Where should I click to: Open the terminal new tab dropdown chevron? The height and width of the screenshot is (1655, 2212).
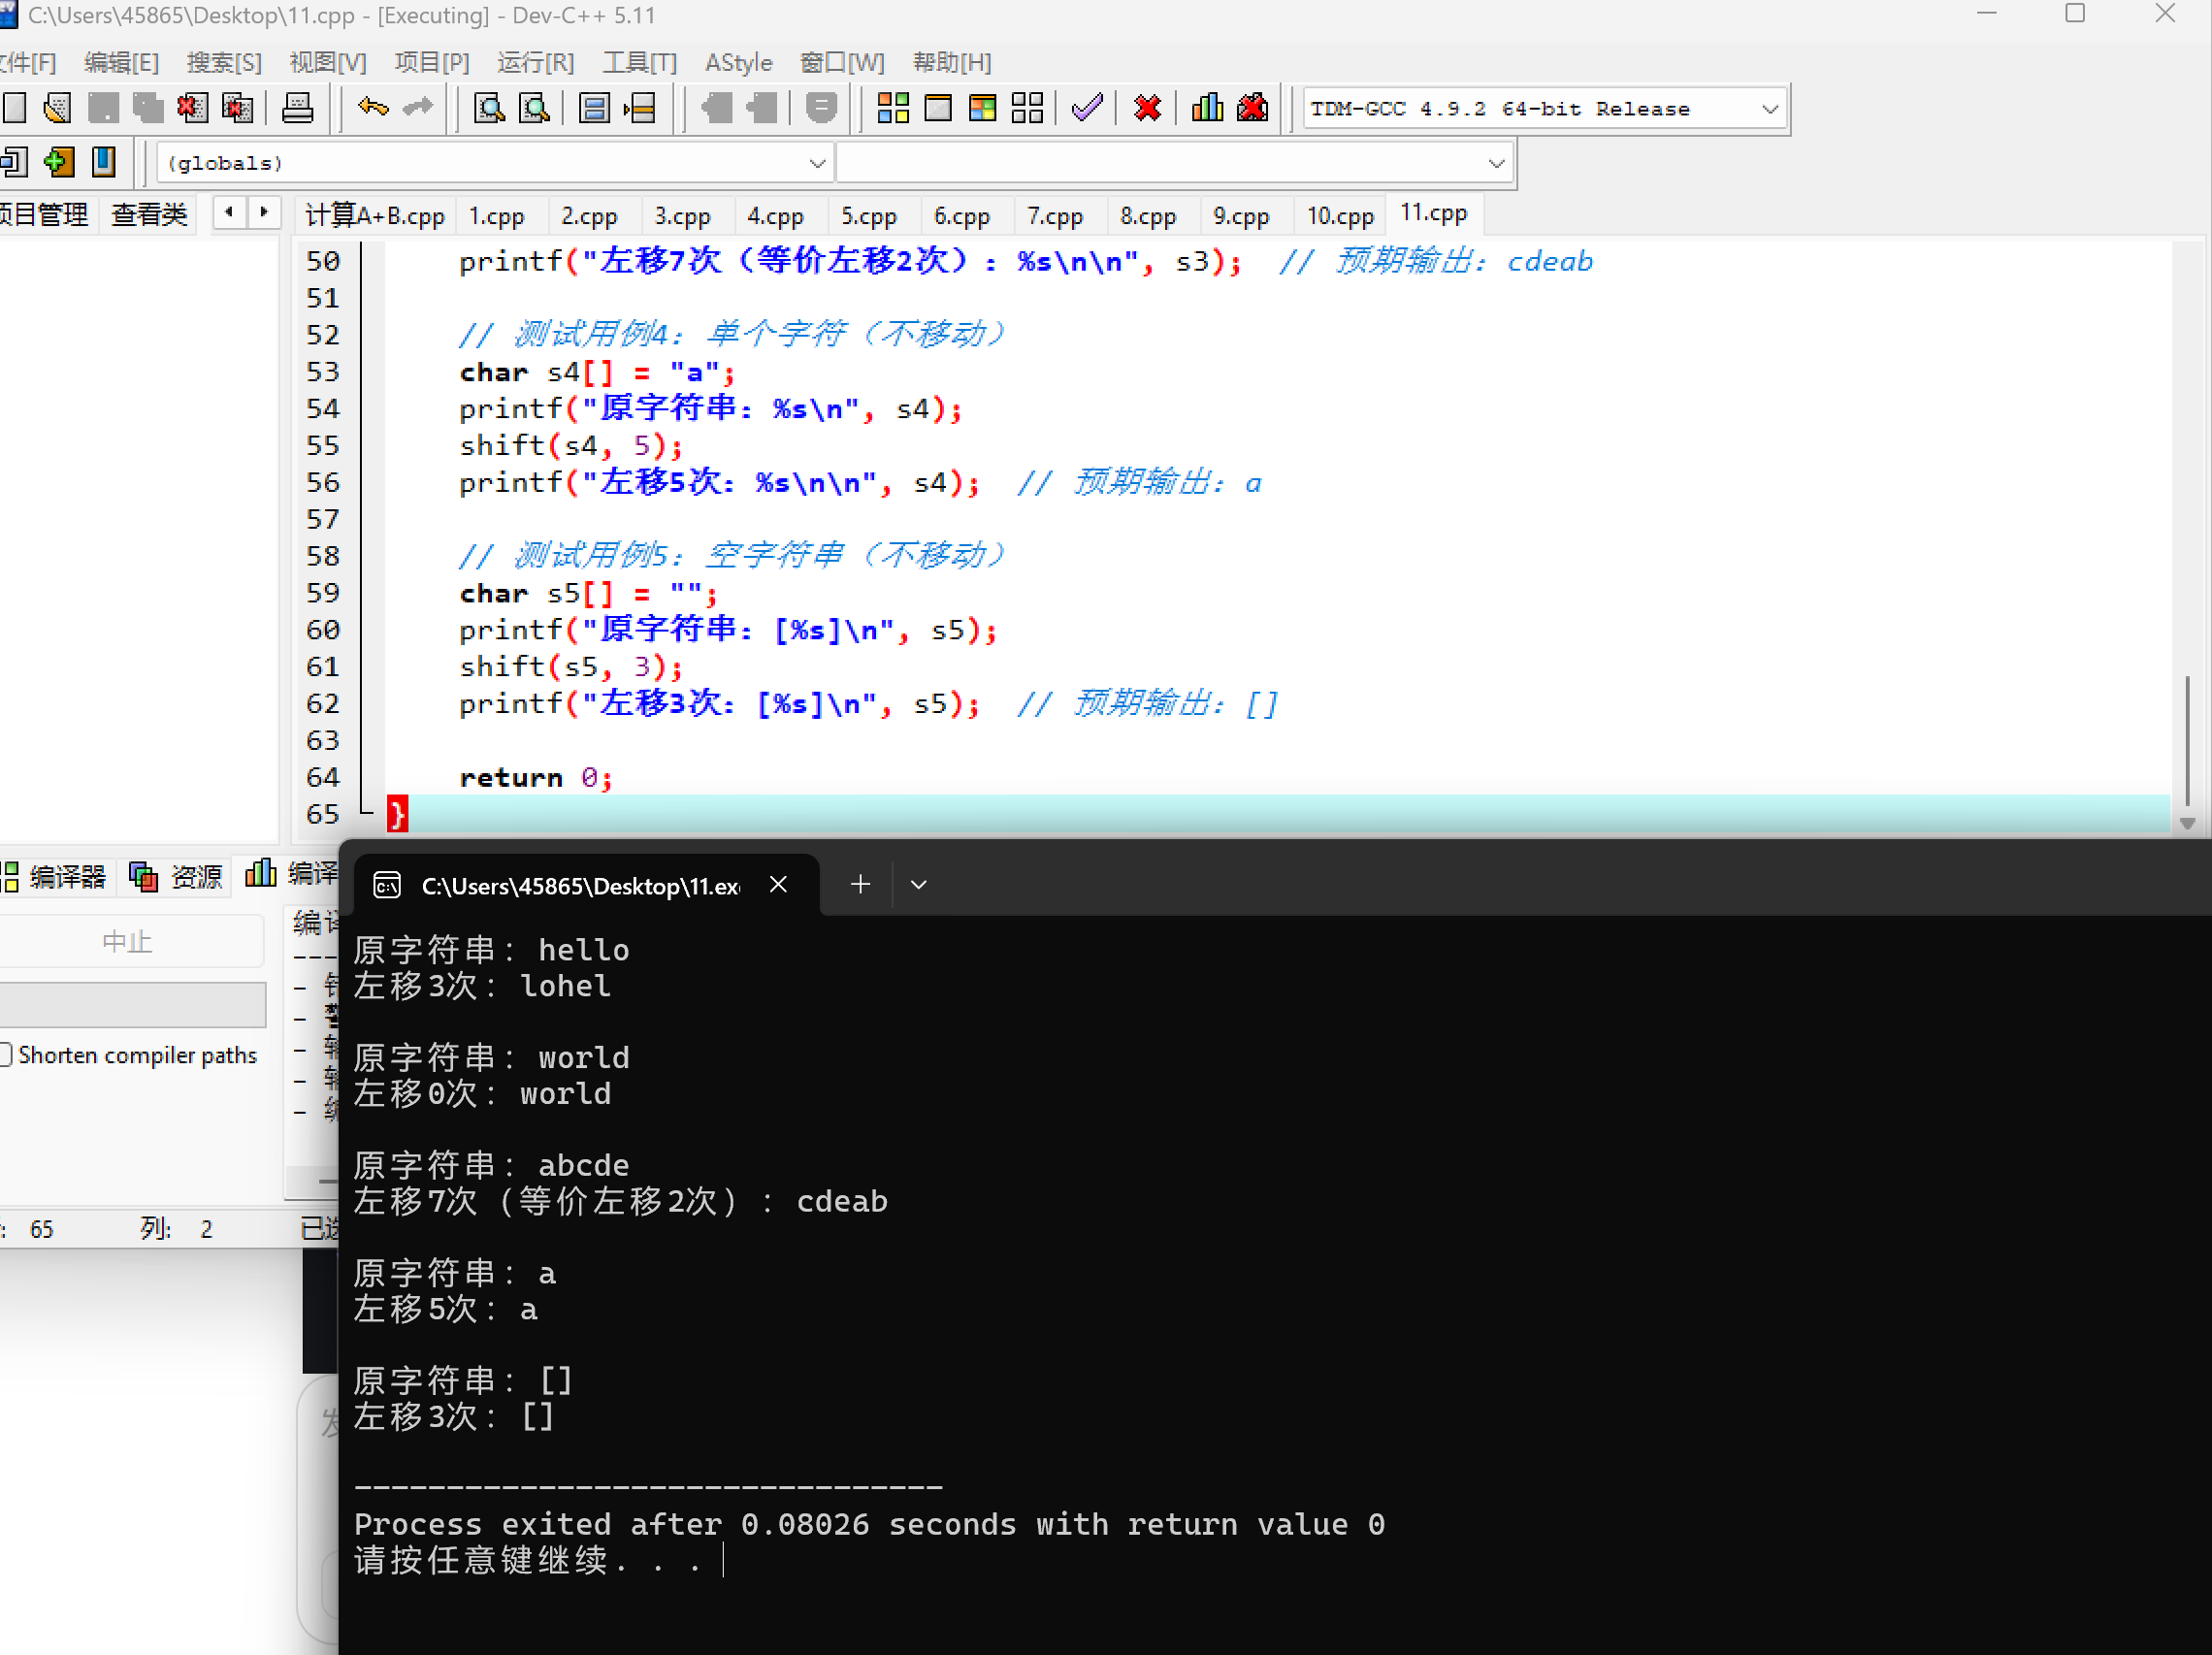coord(918,884)
